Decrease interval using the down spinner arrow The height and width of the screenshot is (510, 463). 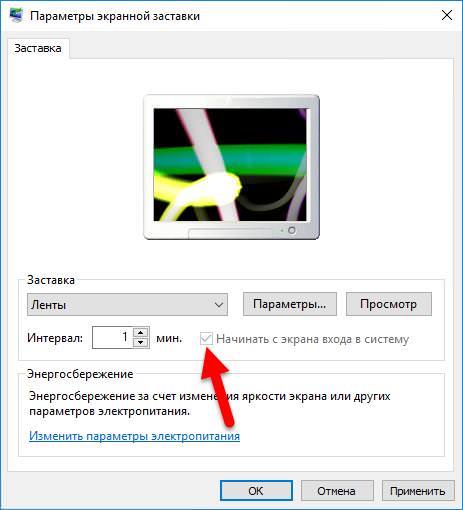(141, 343)
